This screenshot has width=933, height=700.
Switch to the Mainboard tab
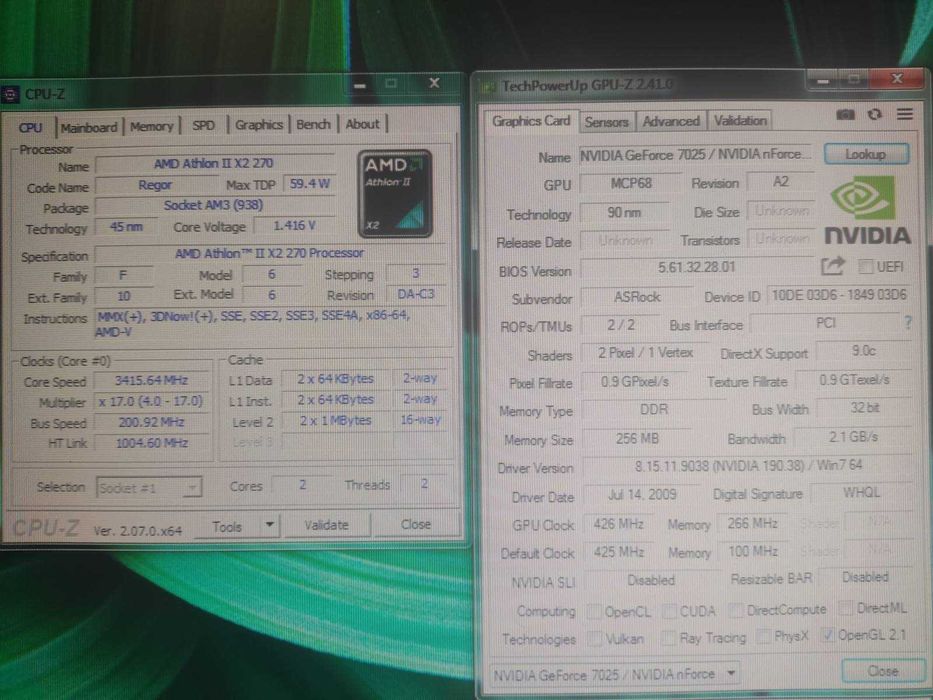tap(89, 127)
